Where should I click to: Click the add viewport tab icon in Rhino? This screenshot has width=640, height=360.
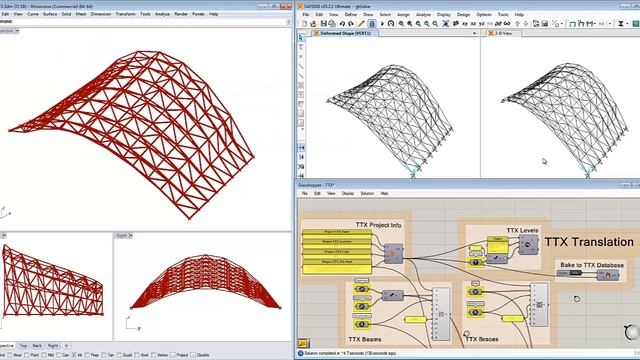pyautogui.click(x=66, y=346)
